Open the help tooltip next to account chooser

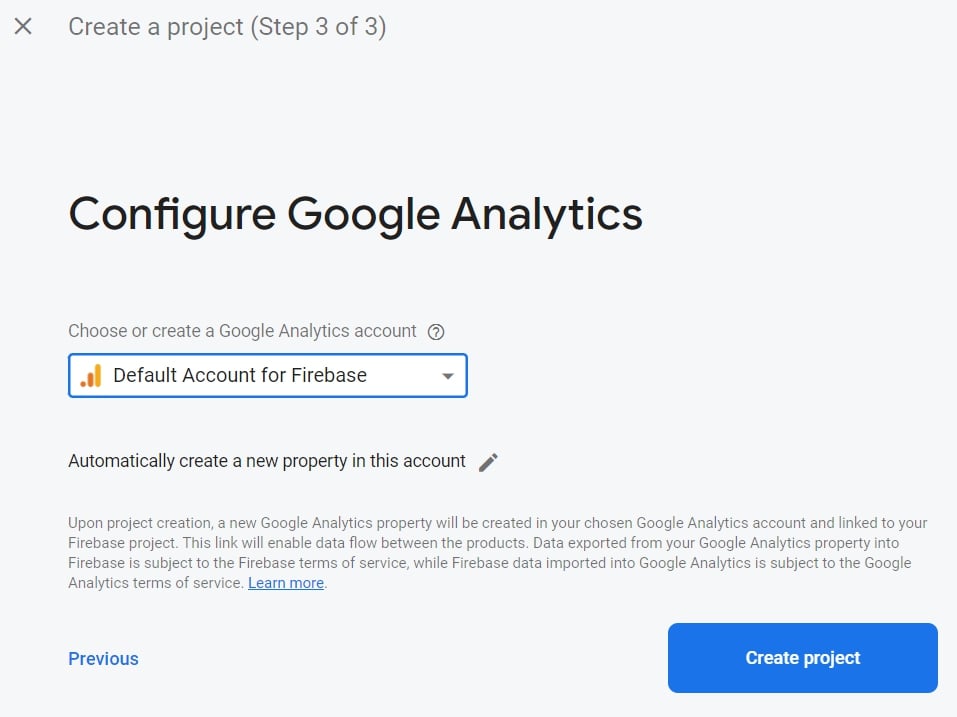coord(437,331)
